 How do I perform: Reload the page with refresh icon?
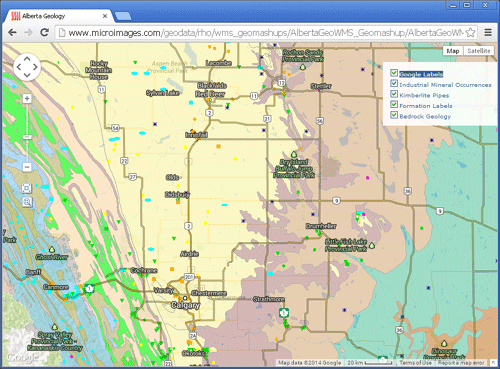(x=44, y=32)
